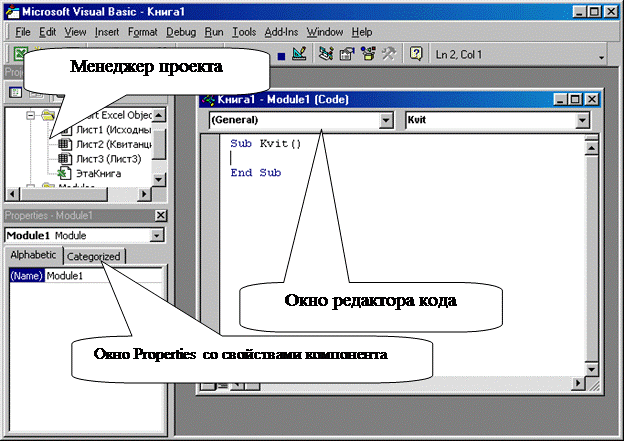
Task: Open the Help menu
Action: (x=362, y=32)
